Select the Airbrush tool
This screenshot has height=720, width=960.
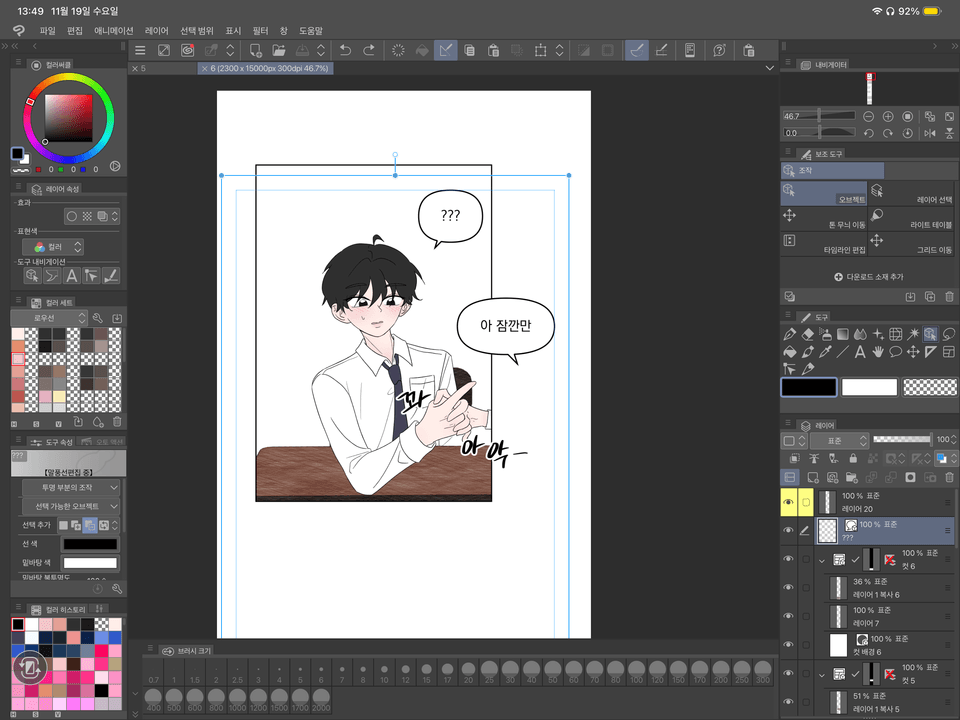click(x=825, y=334)
